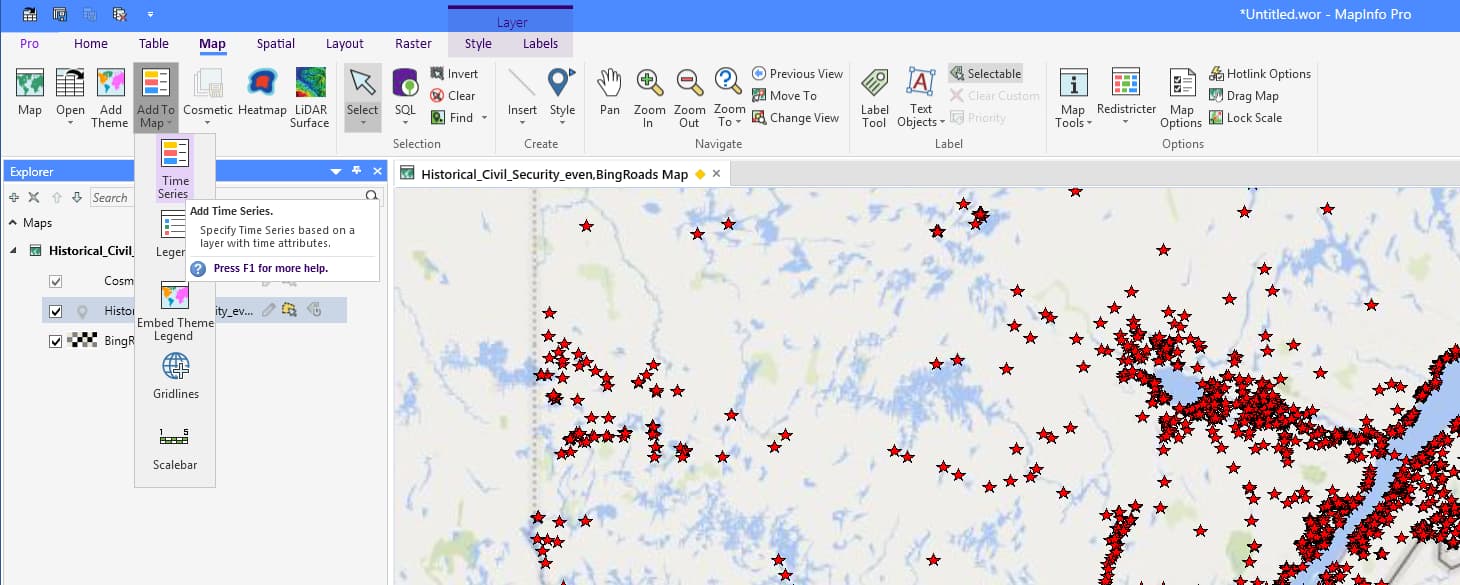The width and height of the screenshot is (1460, 585).
Task: Open the Labels contextual tab
Action: click(540, 44)
